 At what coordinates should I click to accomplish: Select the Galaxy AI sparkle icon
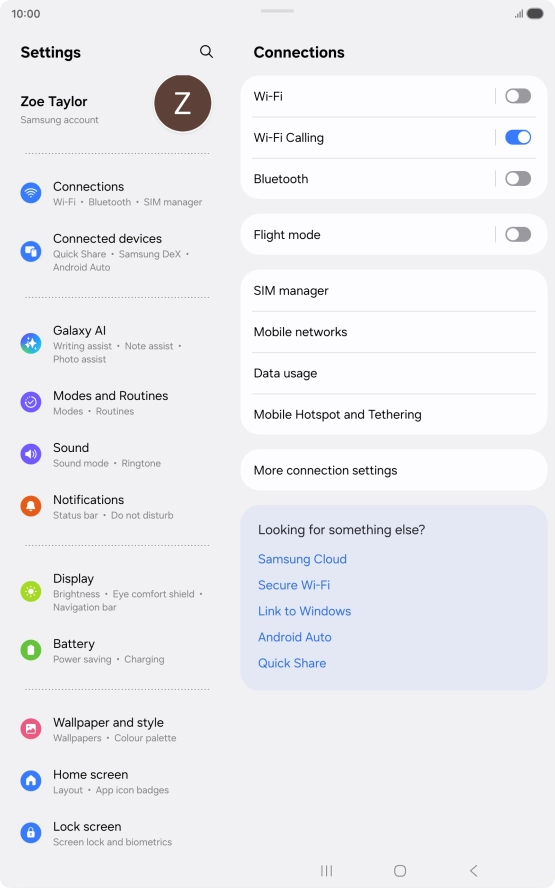pyautogui.click(x=31, y=343)
